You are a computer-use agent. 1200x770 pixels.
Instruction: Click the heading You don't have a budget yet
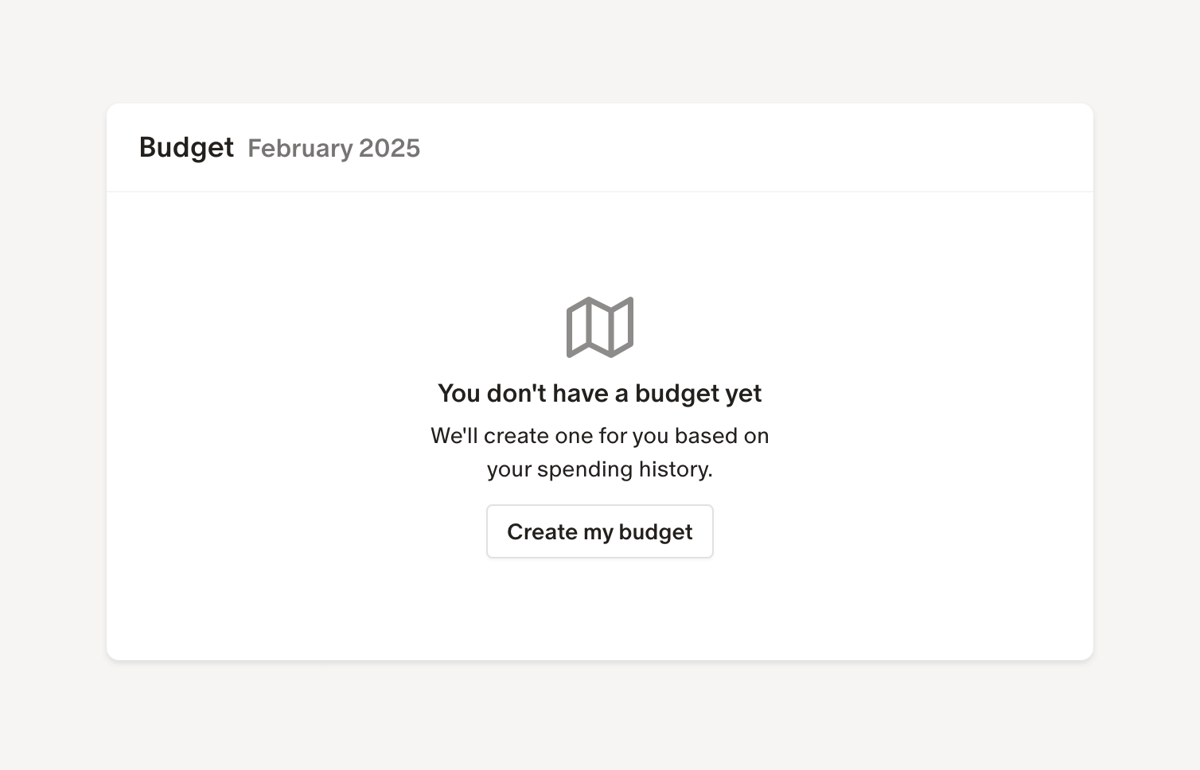599,393
